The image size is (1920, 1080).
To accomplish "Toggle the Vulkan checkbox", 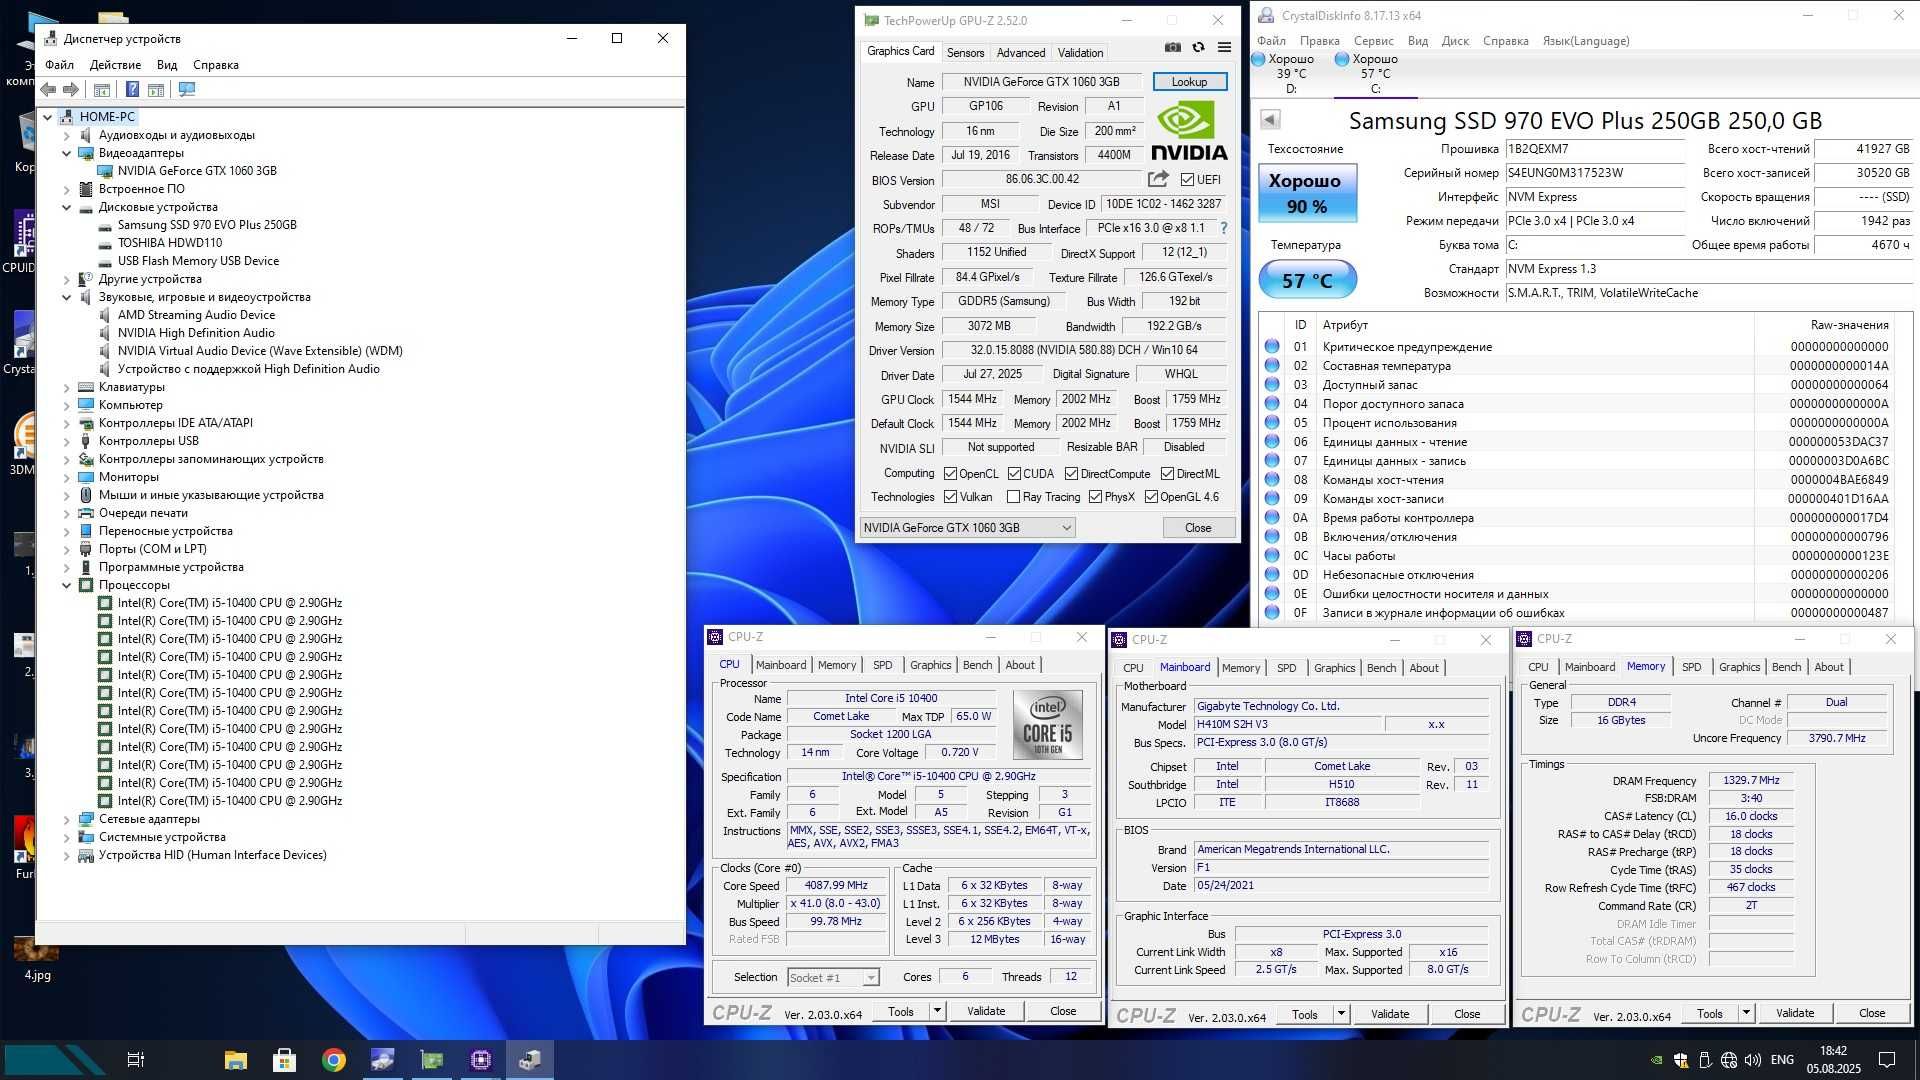I will tap(950, 497).
